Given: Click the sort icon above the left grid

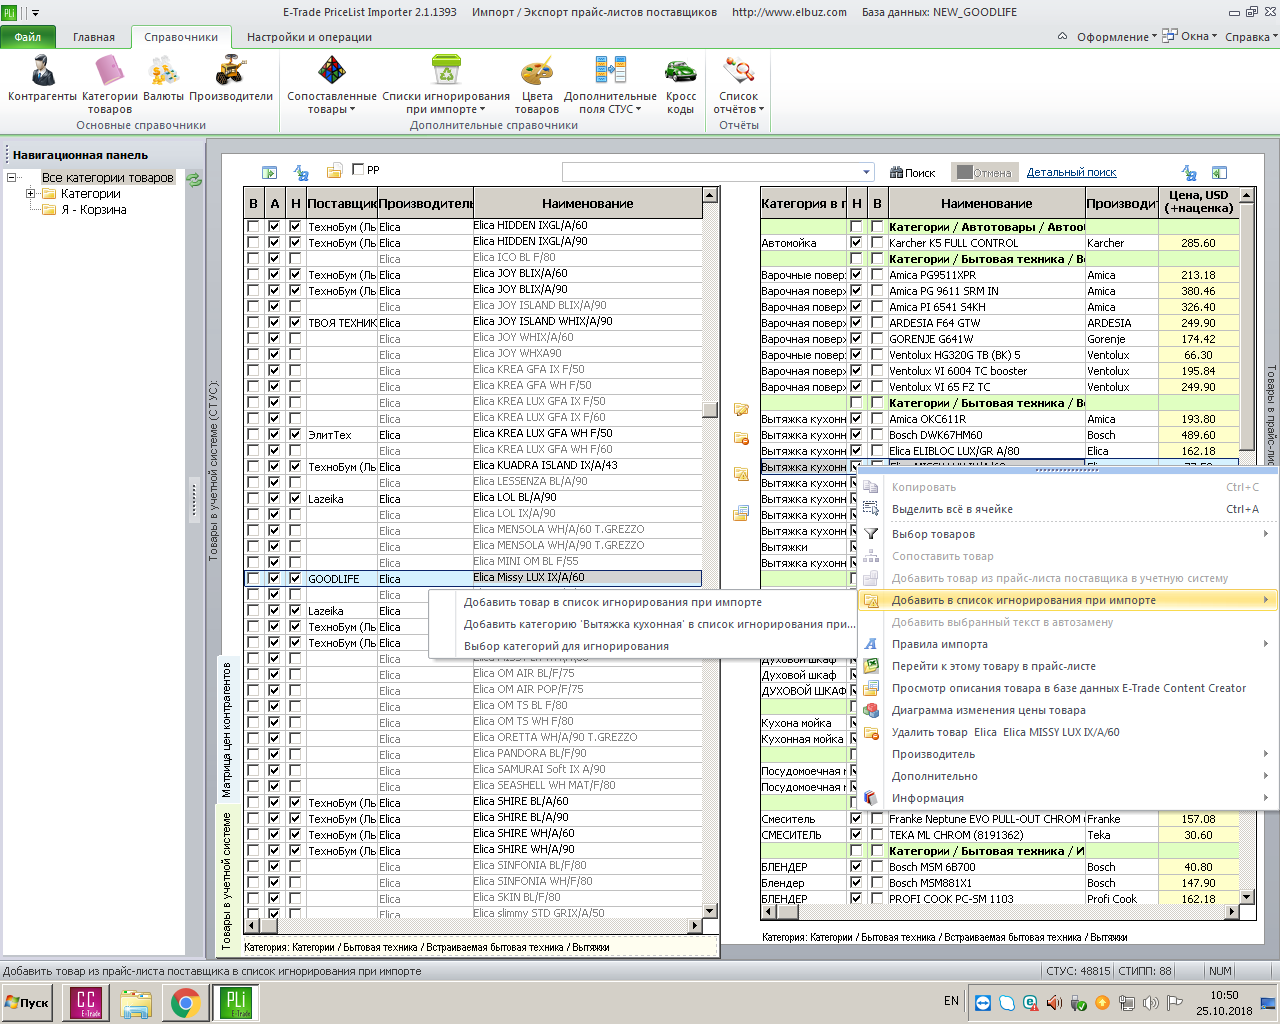Looking at the screenshot, I should tap(301, 172).
